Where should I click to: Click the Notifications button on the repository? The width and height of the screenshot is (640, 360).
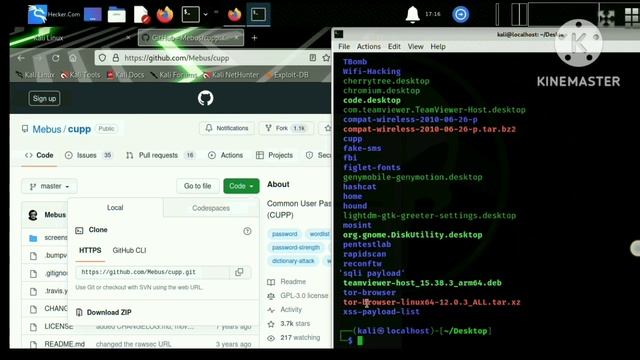(227, 128)
